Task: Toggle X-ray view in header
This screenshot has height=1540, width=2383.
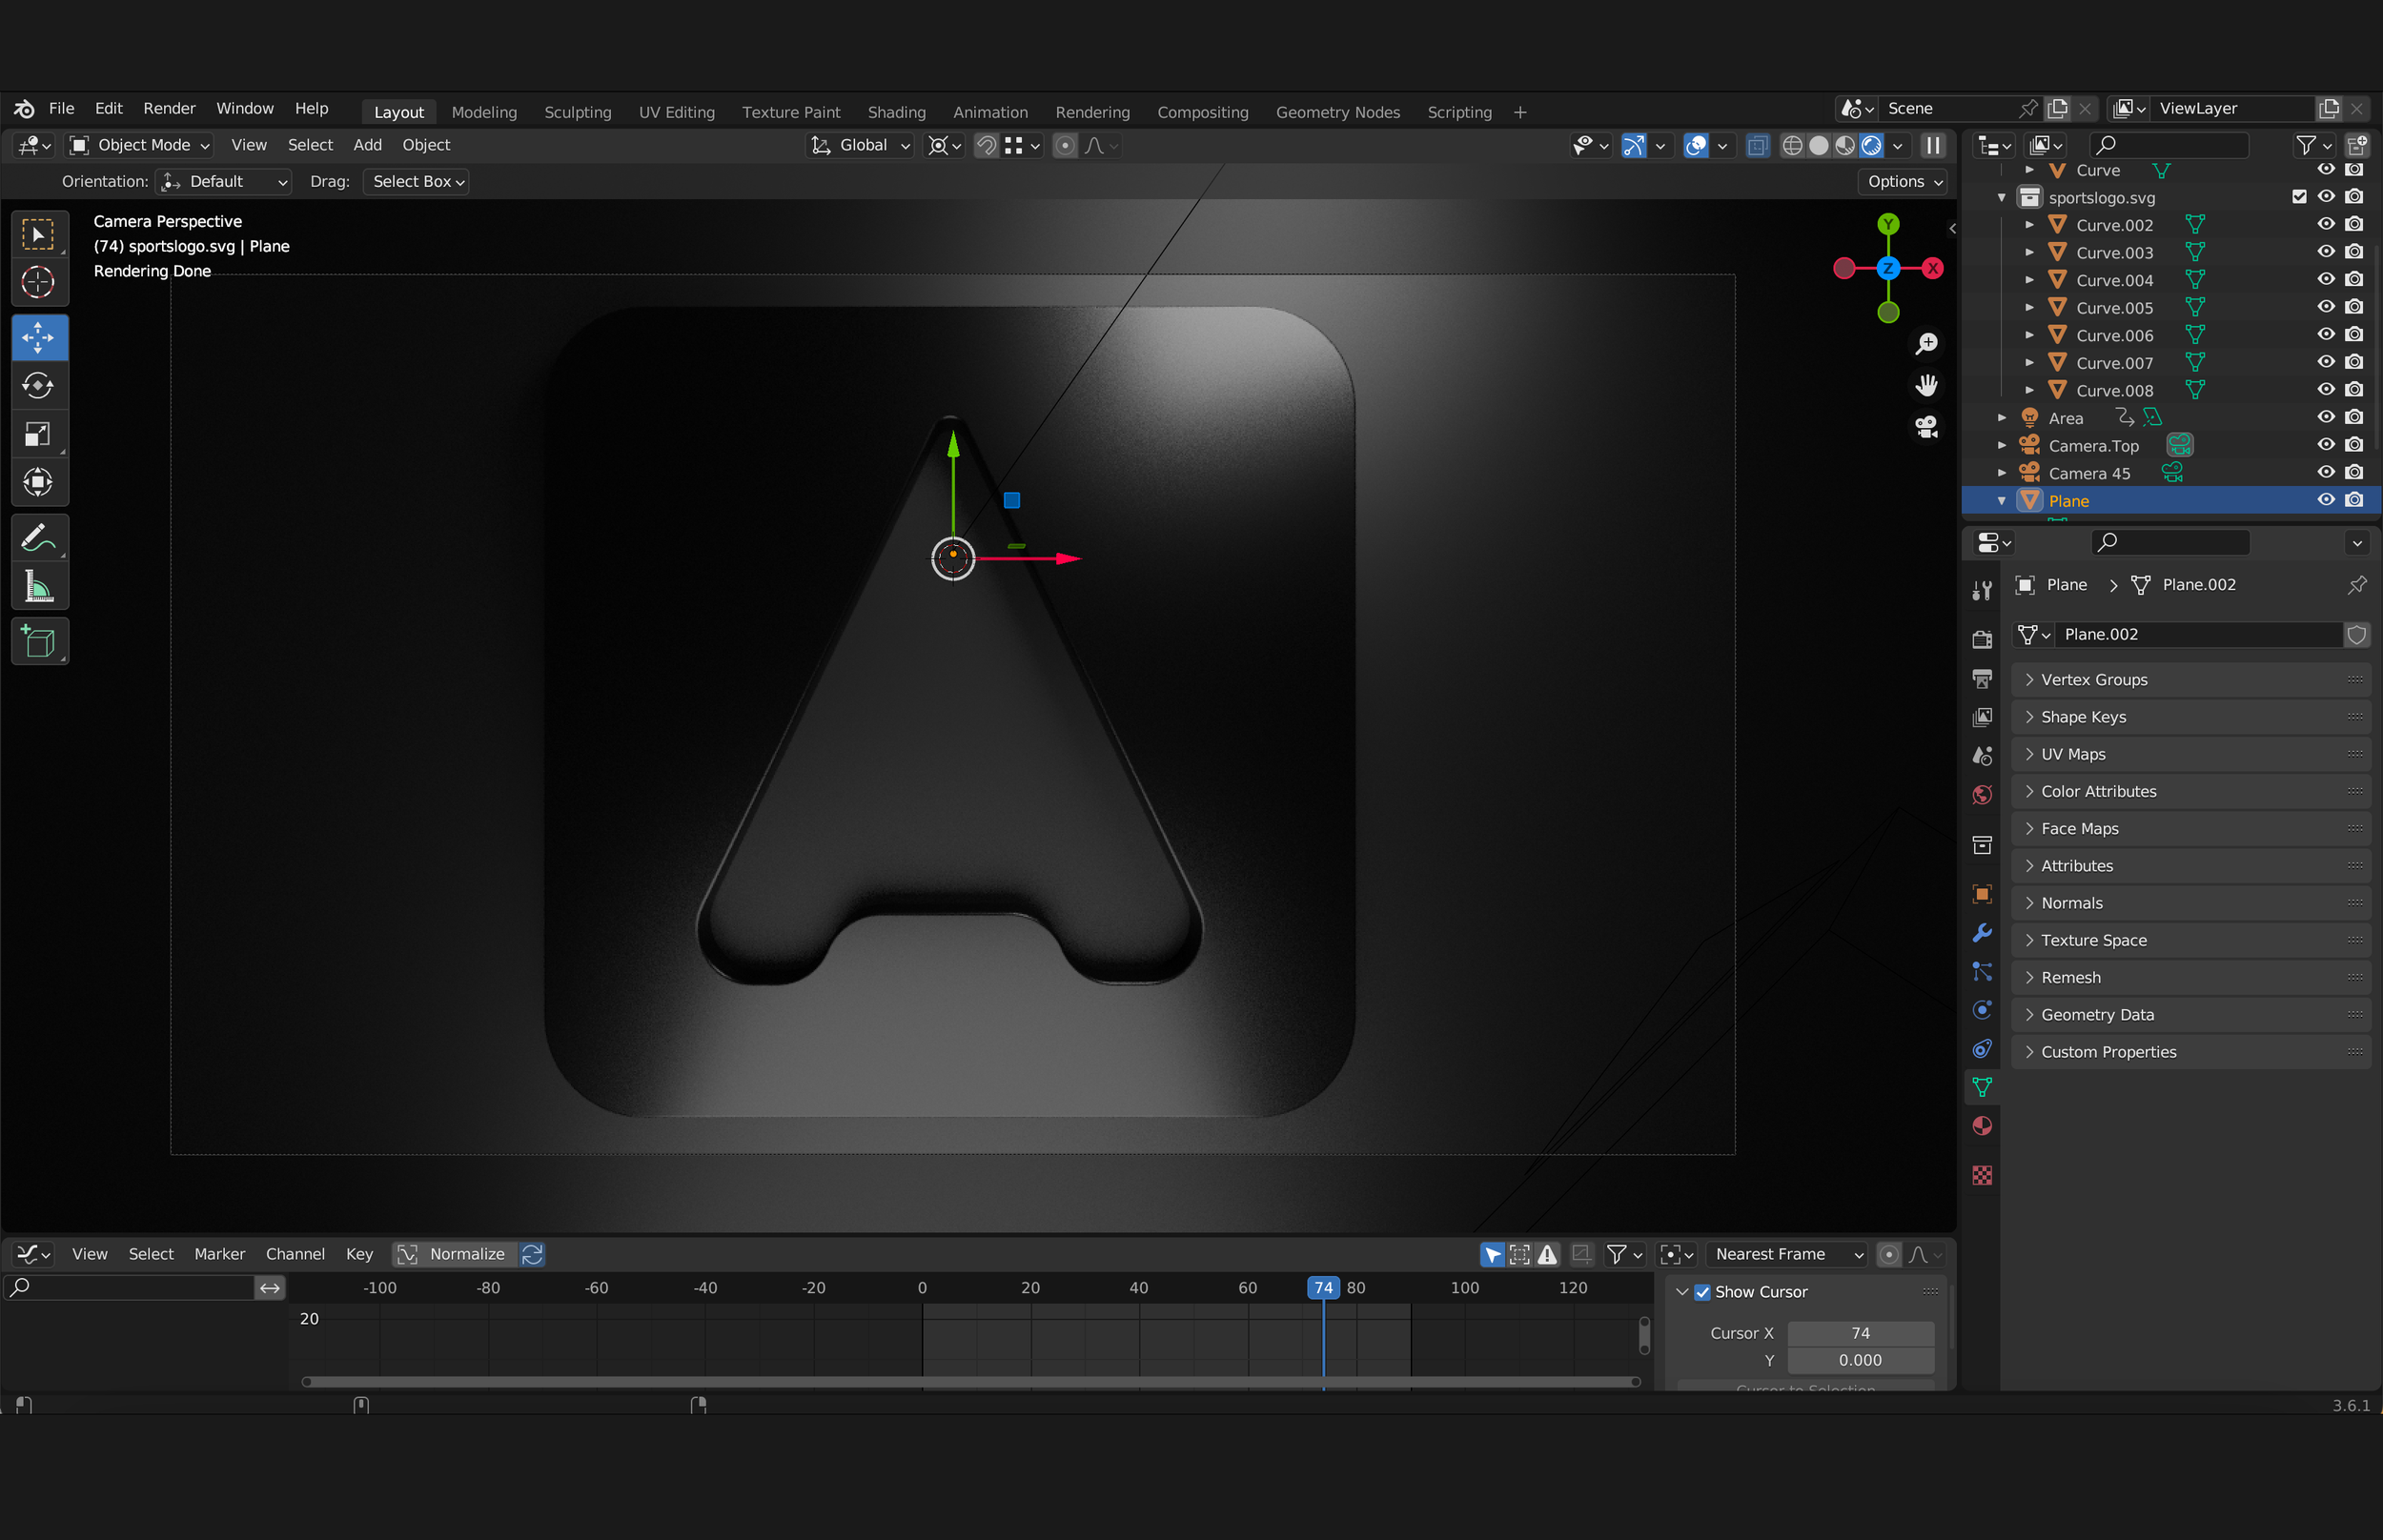Action: coord(1757,146)
